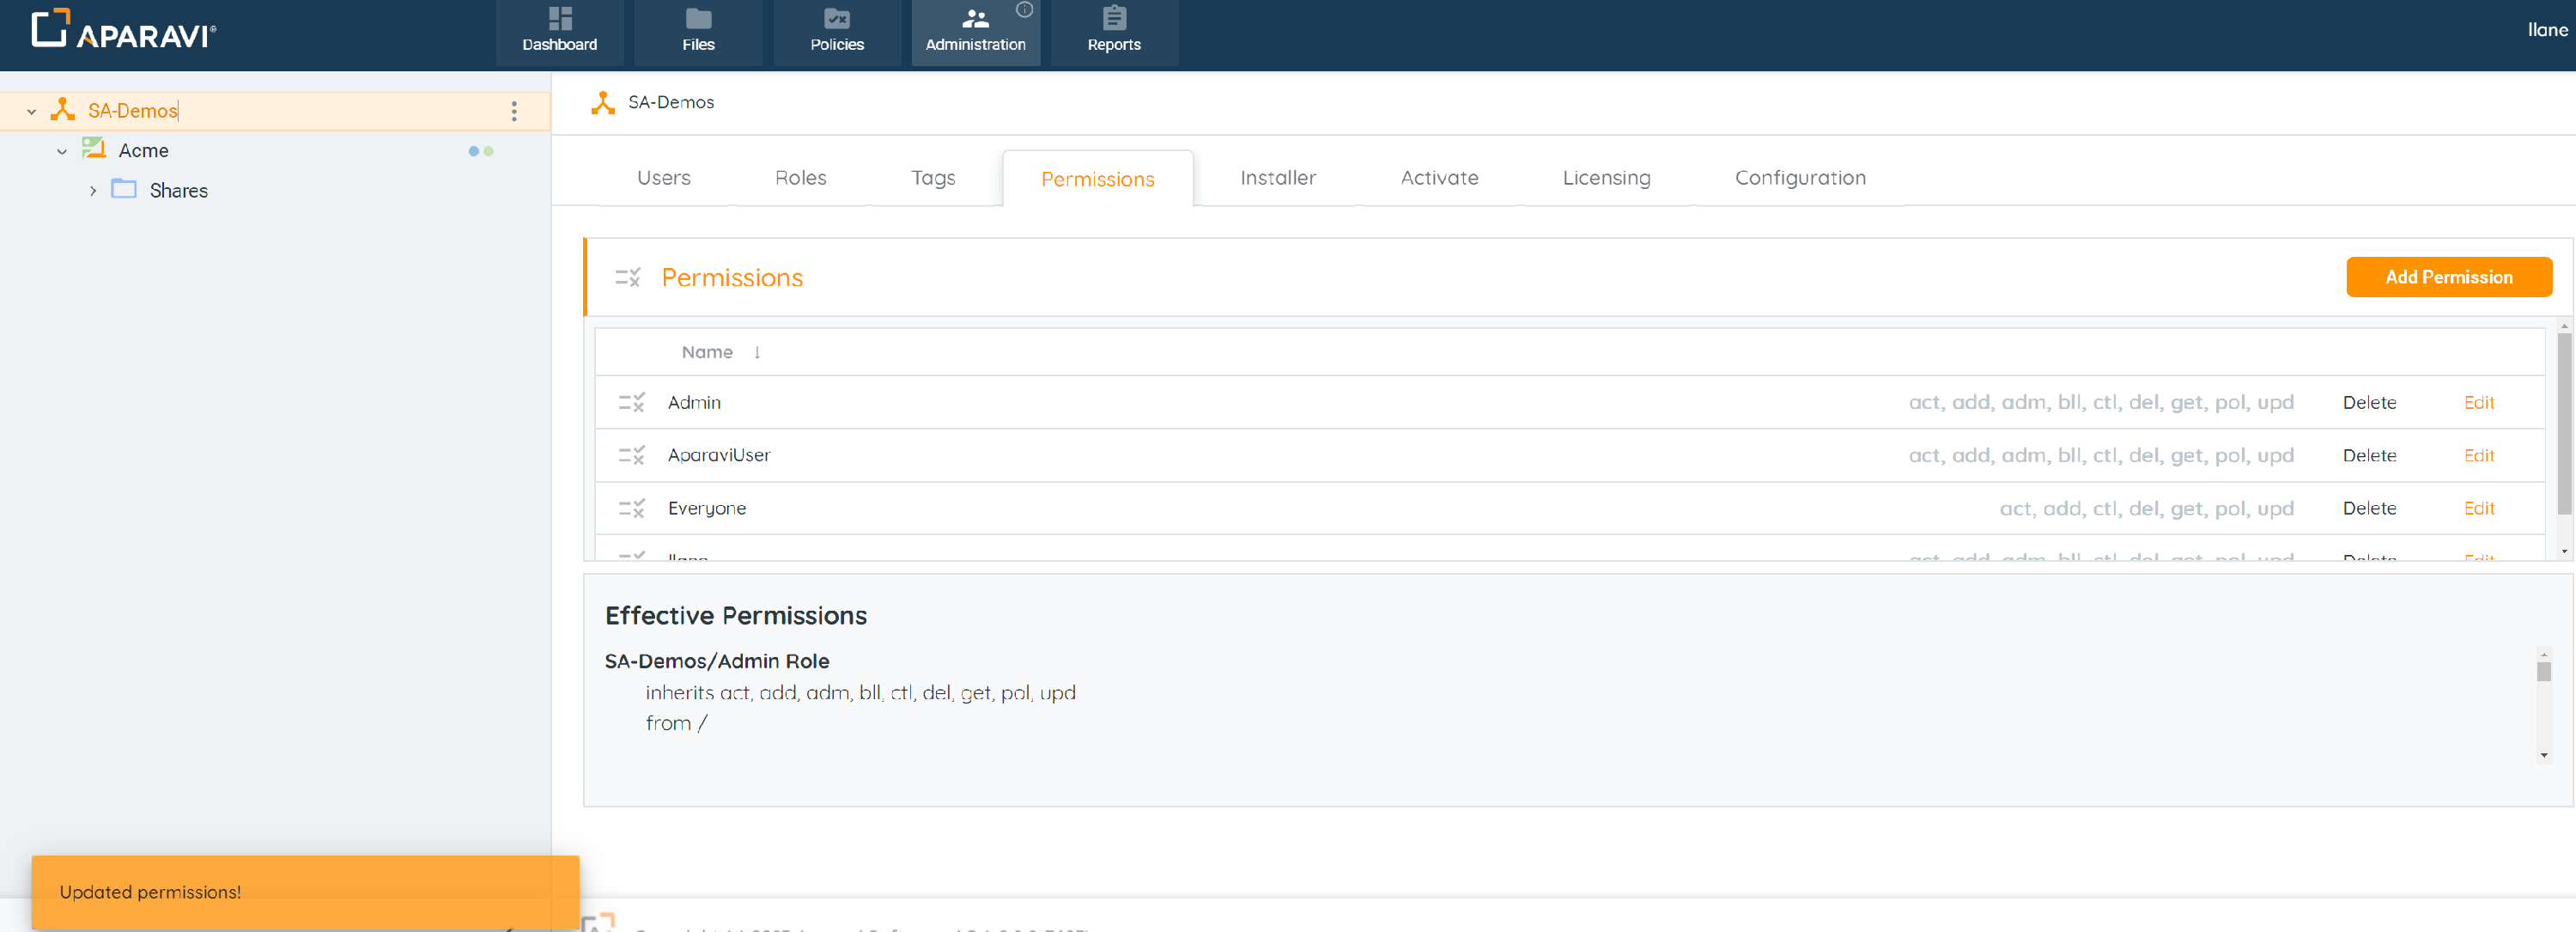Go to the Policies section
The width and height of the screenshot is (2576, 932).
pos(836,31)
